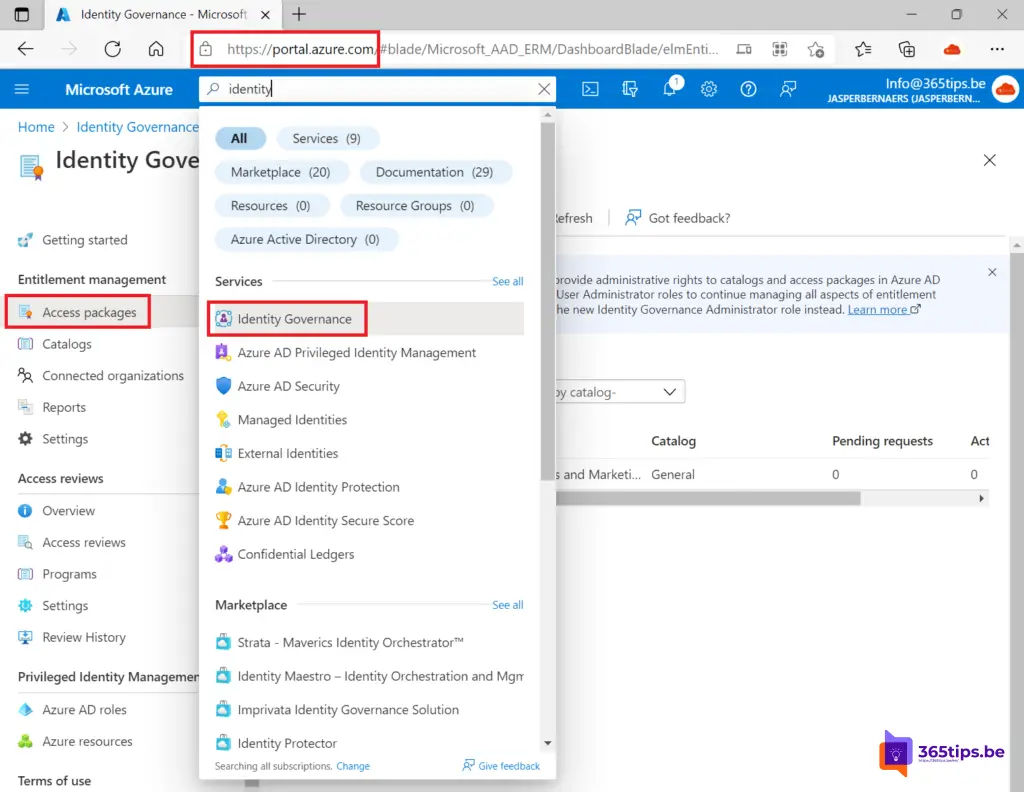The image size is (1024, 792).
Task: Open a new browser tab
Action: (298, 14)
